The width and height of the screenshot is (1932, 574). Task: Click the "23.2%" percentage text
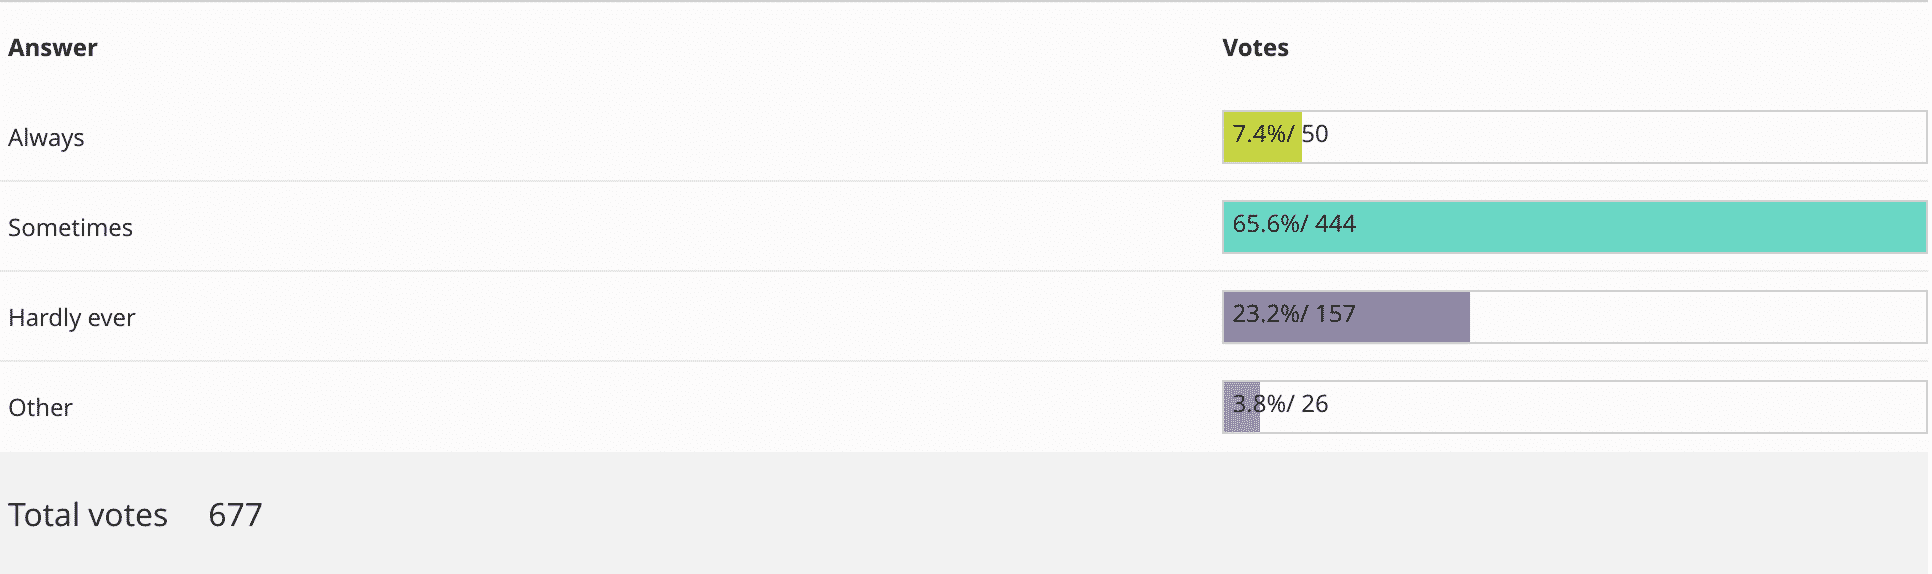click(x=1264, y=314)
